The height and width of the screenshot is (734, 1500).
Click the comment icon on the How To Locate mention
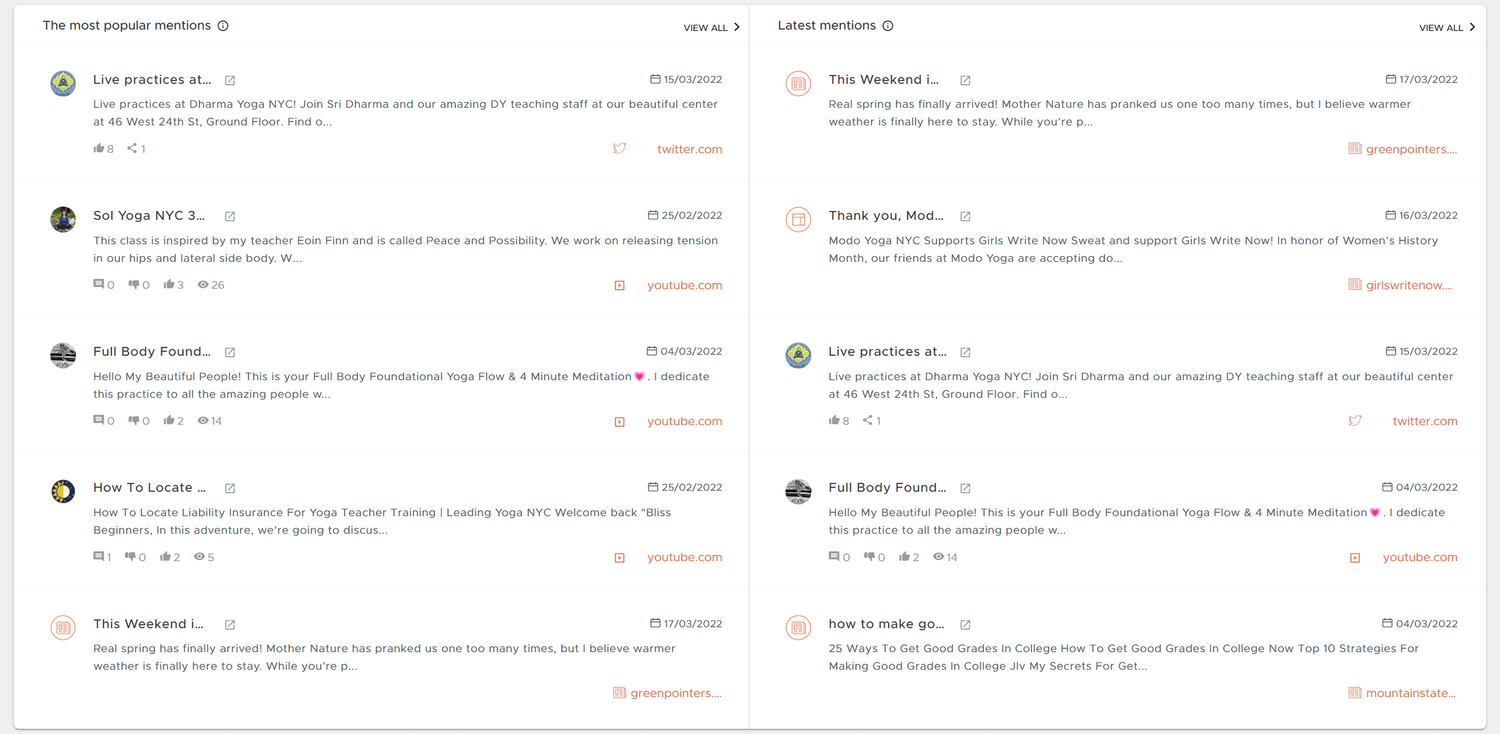(x=98, y=556)
